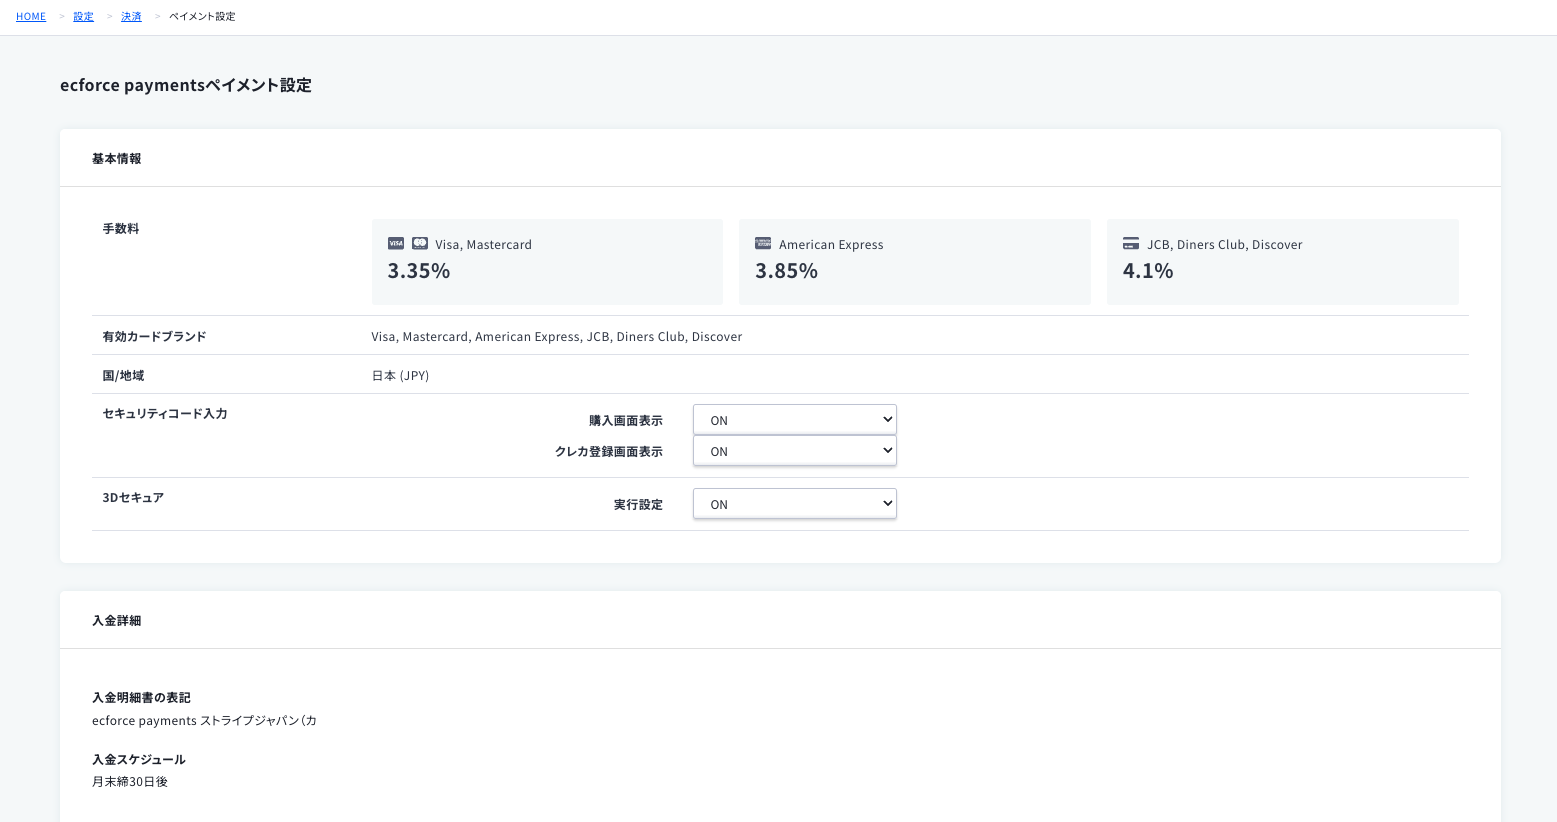Viewport: 1557px width, 822px height.
Task: Select the American Express card icon
Action: 763,243
